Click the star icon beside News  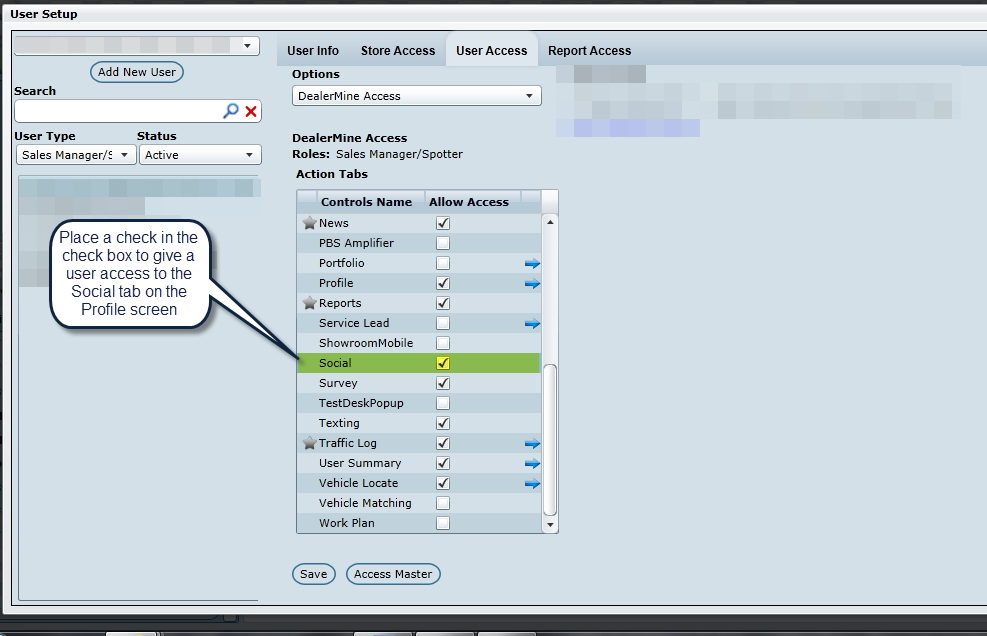(x=309, y=223)
